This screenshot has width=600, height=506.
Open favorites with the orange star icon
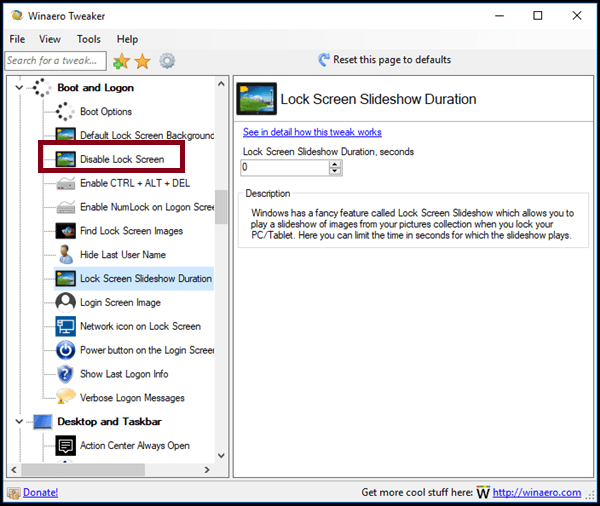(143, 61)
